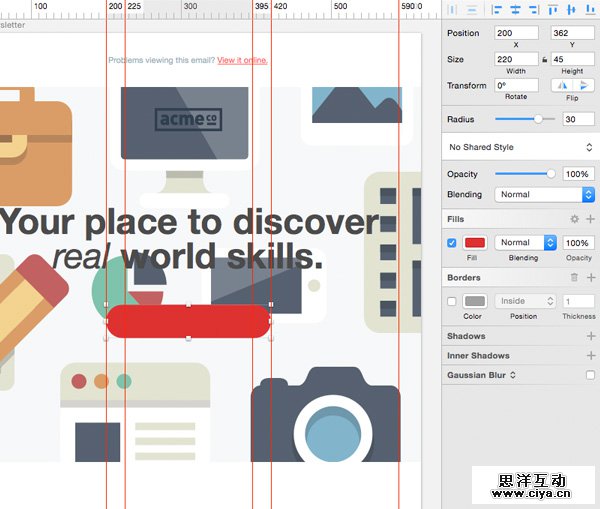This screenshot has height=509, width=600.
Task: Open the No Shared Style dropdown
Action: click(x=520, y=147)
